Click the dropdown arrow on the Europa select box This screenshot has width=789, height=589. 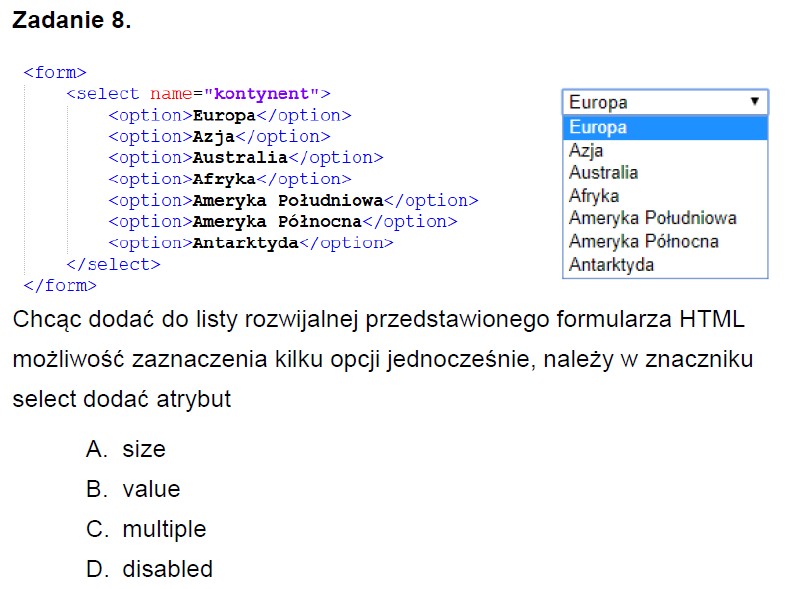point(754,102)
